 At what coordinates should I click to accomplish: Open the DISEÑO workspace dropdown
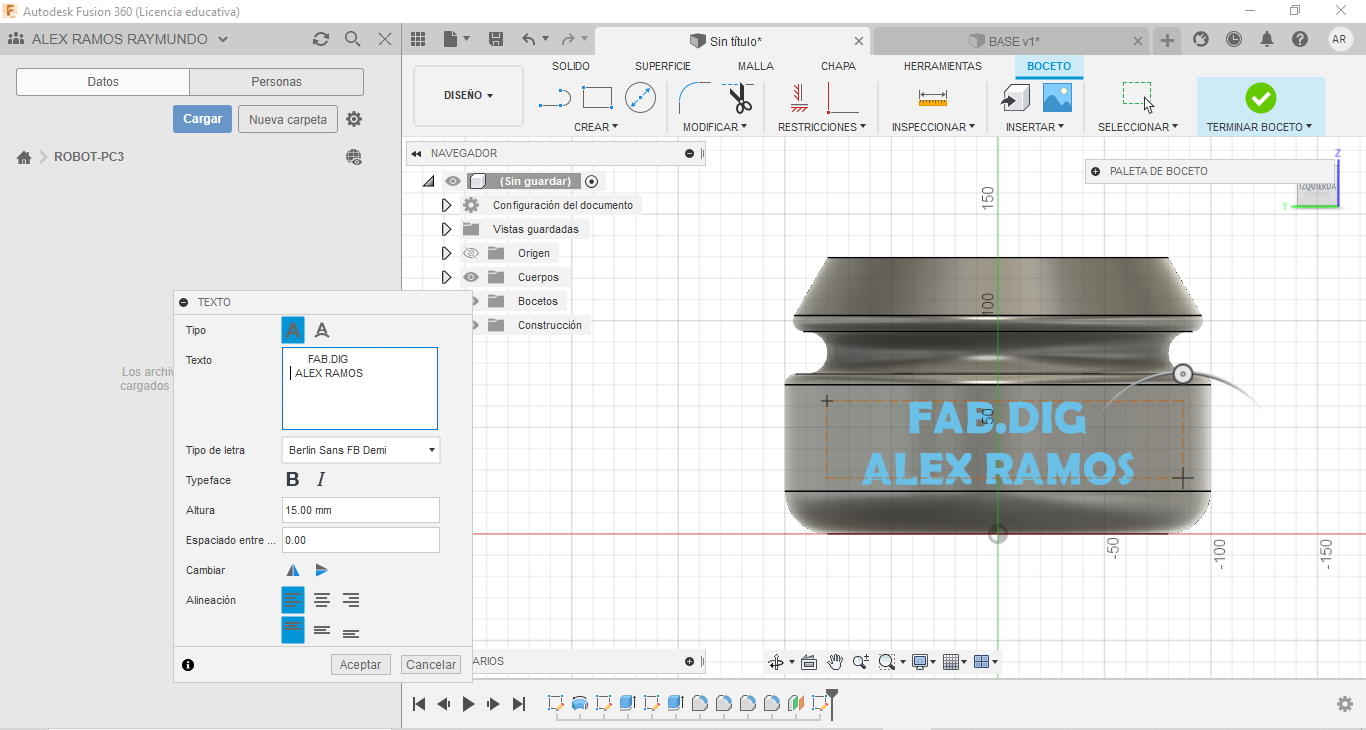tap(468, 96)
